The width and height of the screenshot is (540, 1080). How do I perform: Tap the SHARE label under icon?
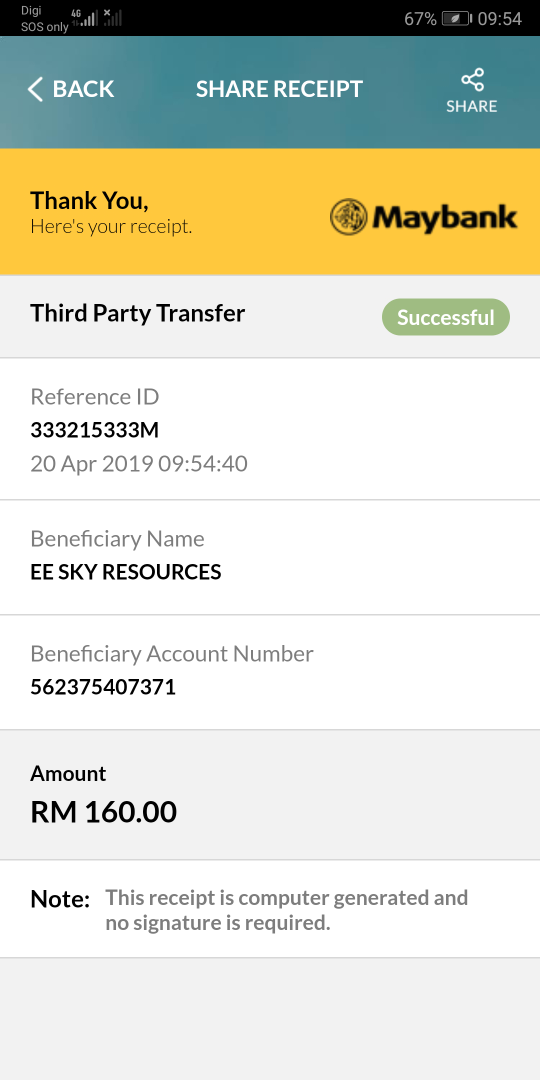pos(472,106)
